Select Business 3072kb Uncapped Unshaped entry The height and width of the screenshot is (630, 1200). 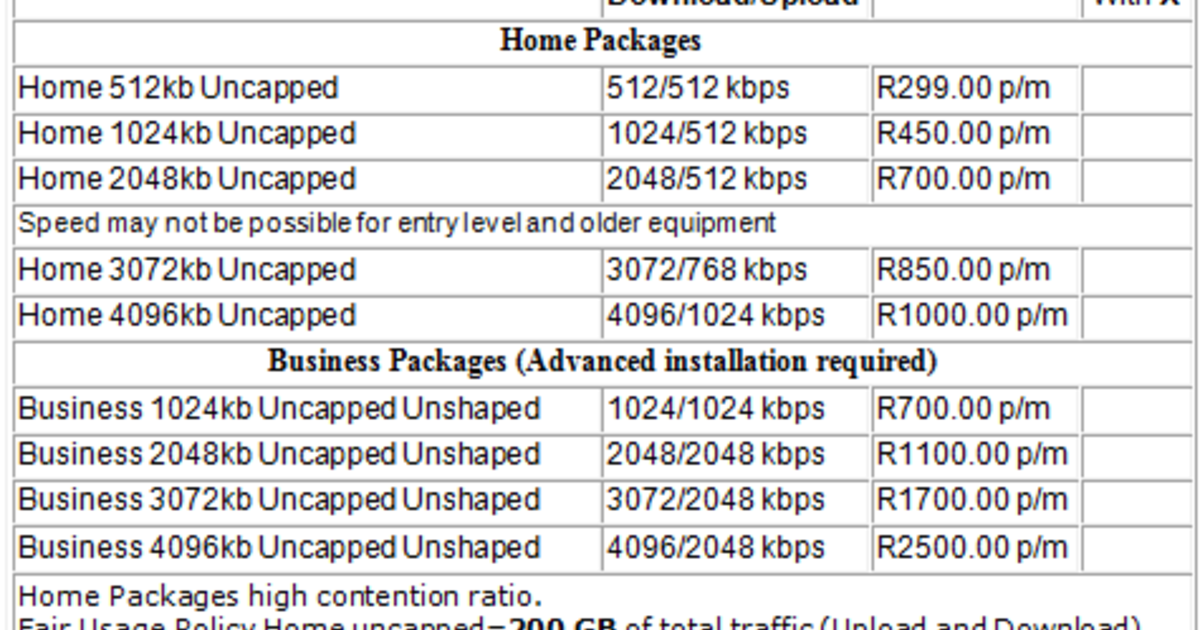pyautogui.click(x=279, y=499)
